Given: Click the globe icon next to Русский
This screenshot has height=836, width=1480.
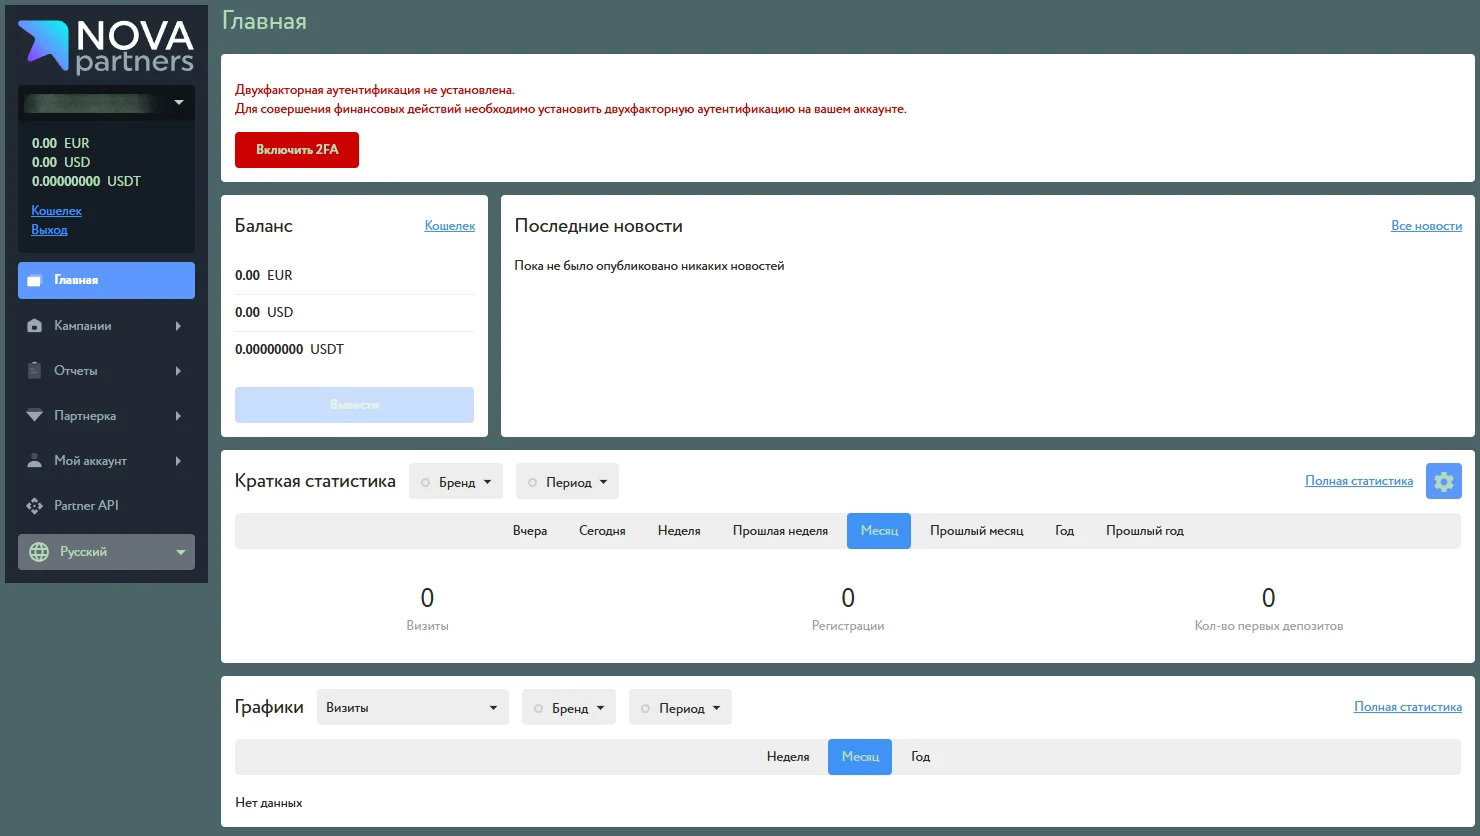Looking at the screenshot, I should [x=37, y=551].
